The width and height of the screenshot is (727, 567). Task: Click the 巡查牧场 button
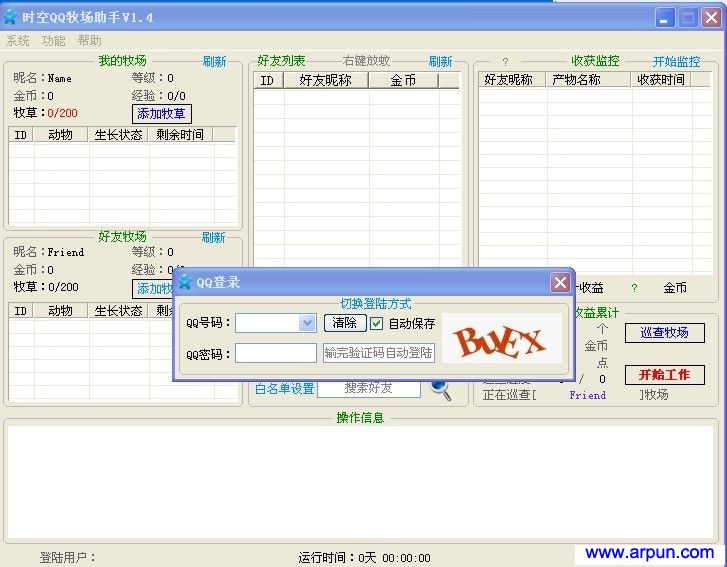pyautogui.click(x=664, y=333)
